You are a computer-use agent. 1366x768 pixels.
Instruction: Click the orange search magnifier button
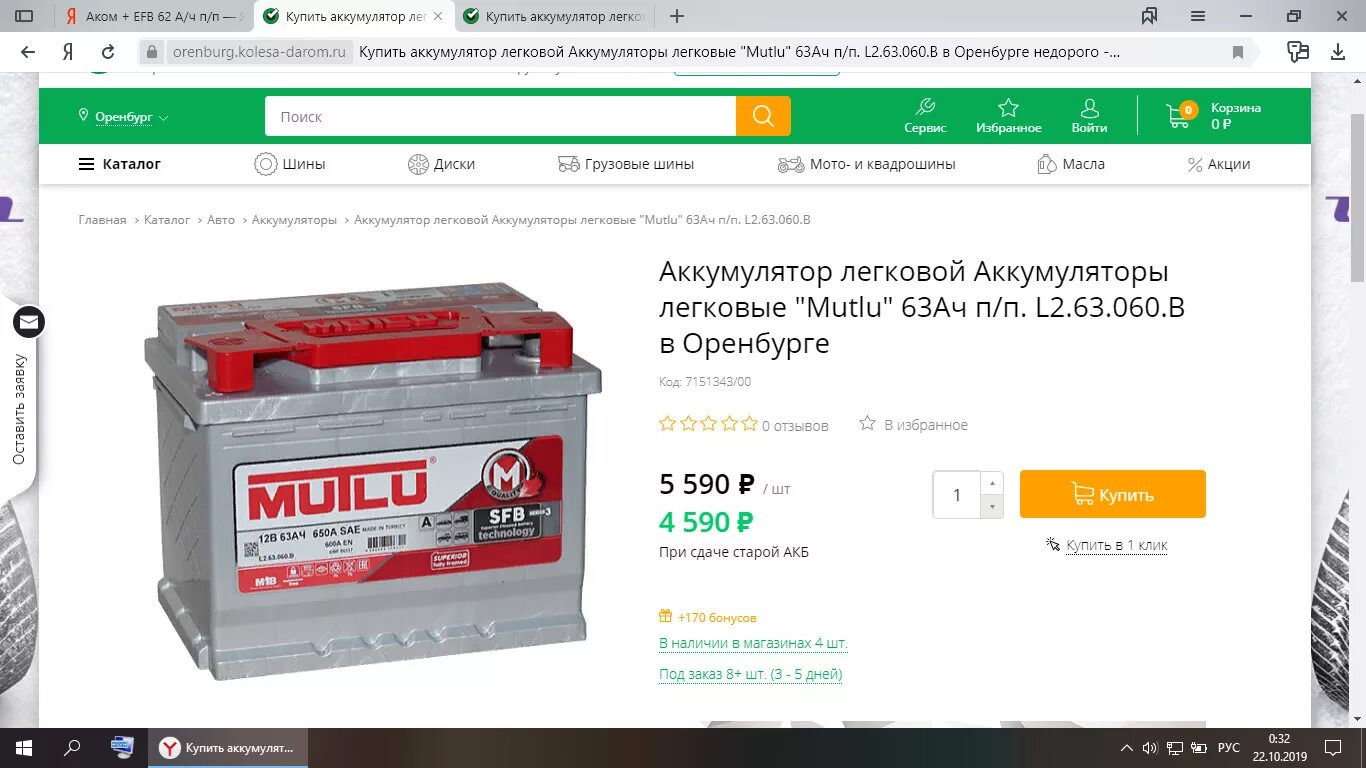763,116
